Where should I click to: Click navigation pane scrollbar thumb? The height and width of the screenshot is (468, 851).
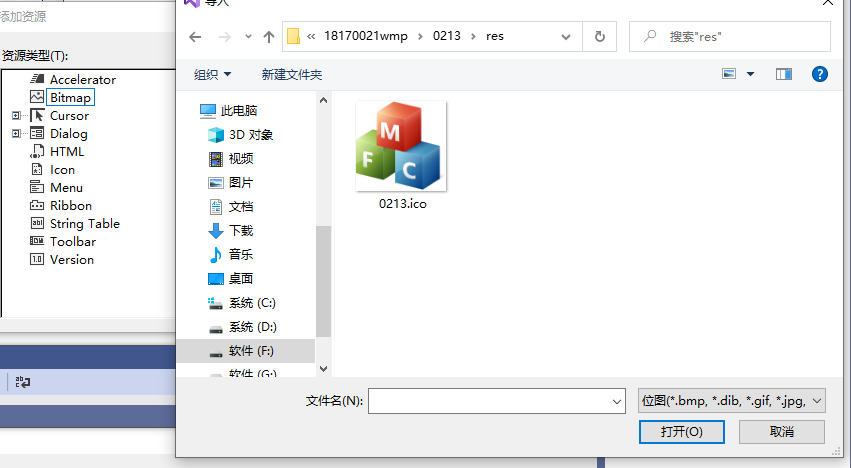point(323,281)
